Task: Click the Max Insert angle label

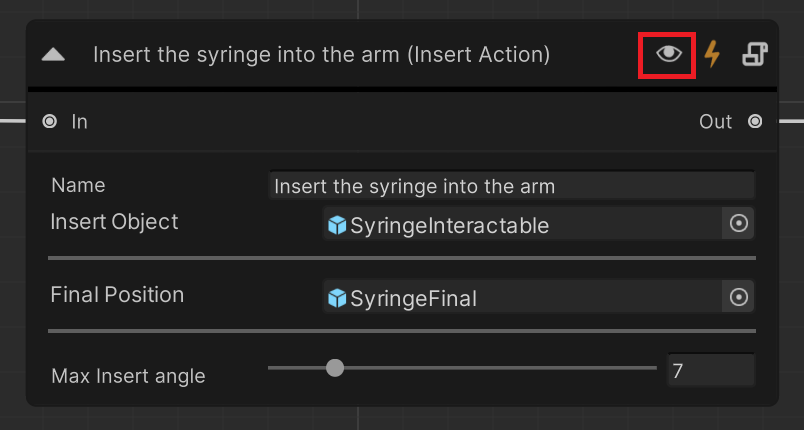Action: point(128,376)
